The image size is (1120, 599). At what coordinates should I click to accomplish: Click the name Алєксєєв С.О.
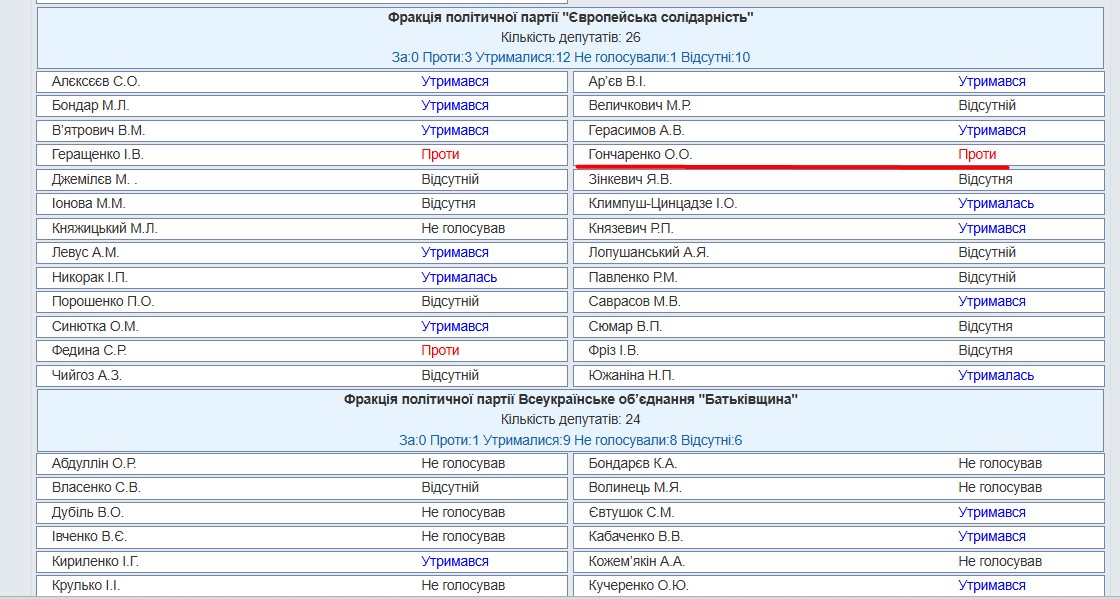(96, 81)
